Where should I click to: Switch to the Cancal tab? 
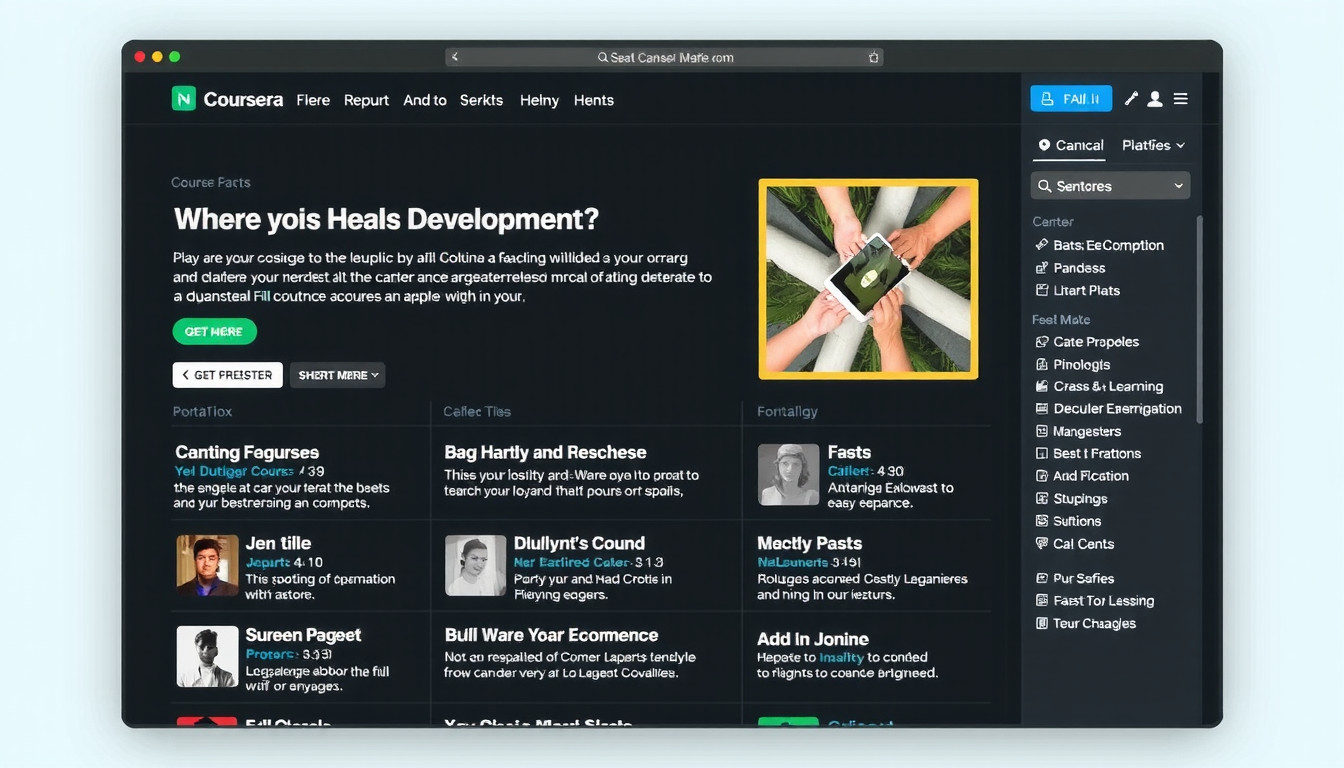(1070, 145)
